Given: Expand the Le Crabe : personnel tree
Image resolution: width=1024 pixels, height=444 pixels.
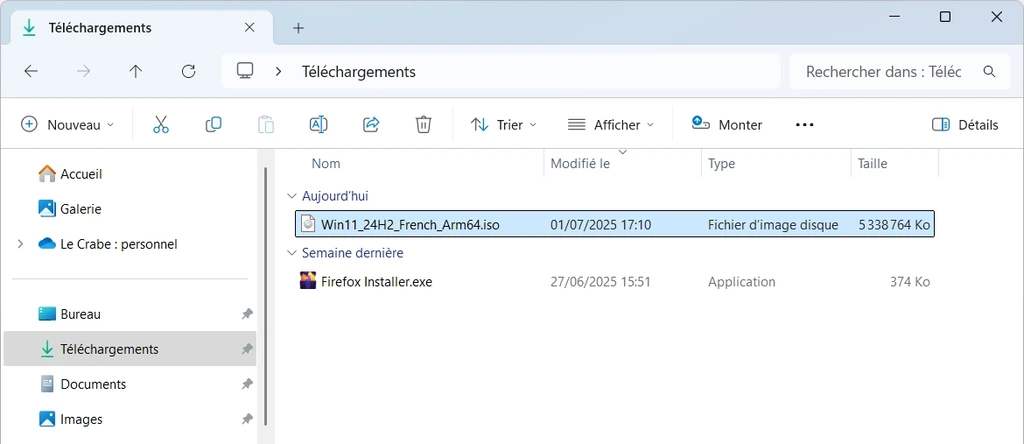Looking at the screenshot, I should [20, 244].
